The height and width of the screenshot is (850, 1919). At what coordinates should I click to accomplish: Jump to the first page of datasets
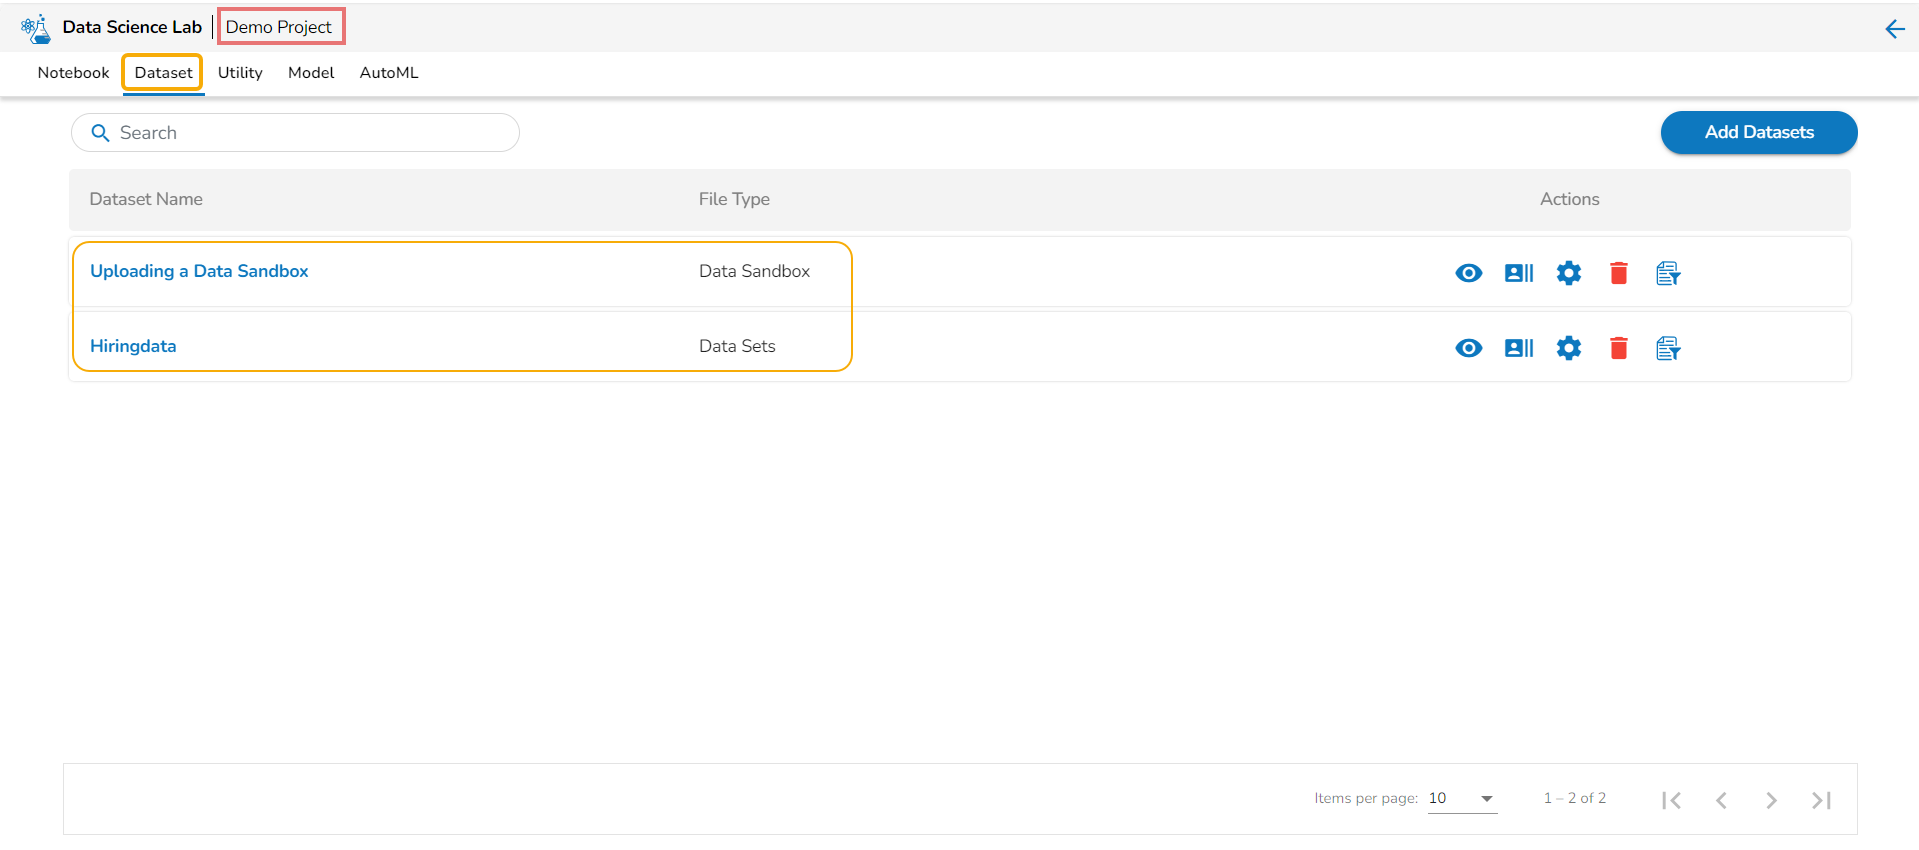point(1671,800)
